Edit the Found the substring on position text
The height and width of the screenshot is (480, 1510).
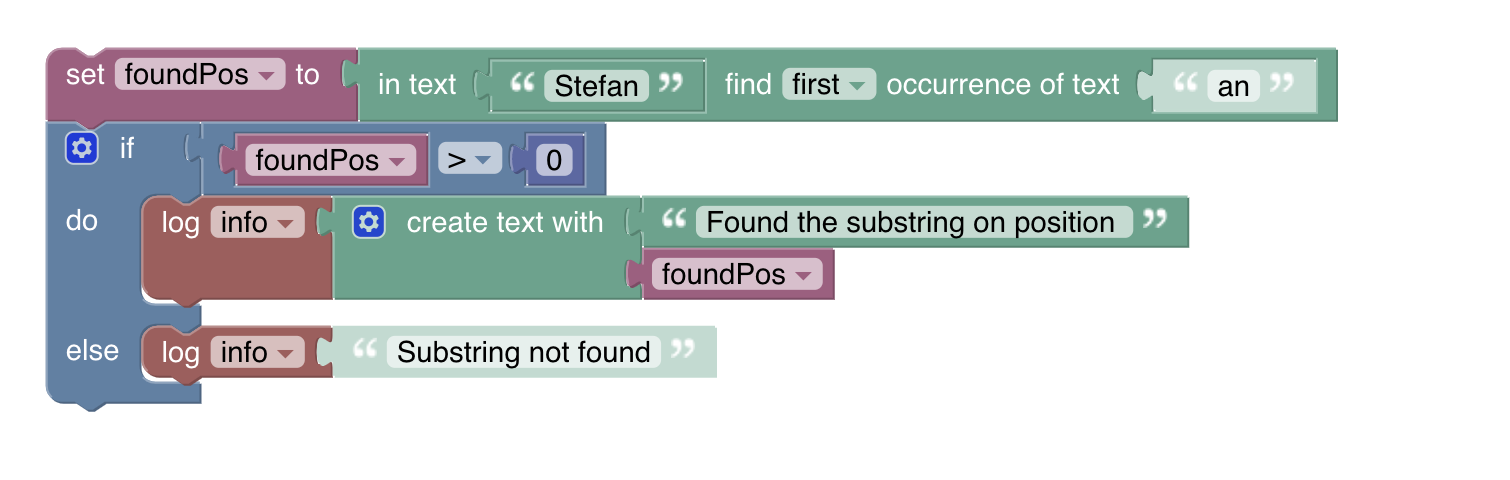pyautogui.click(x=910, y=222)
